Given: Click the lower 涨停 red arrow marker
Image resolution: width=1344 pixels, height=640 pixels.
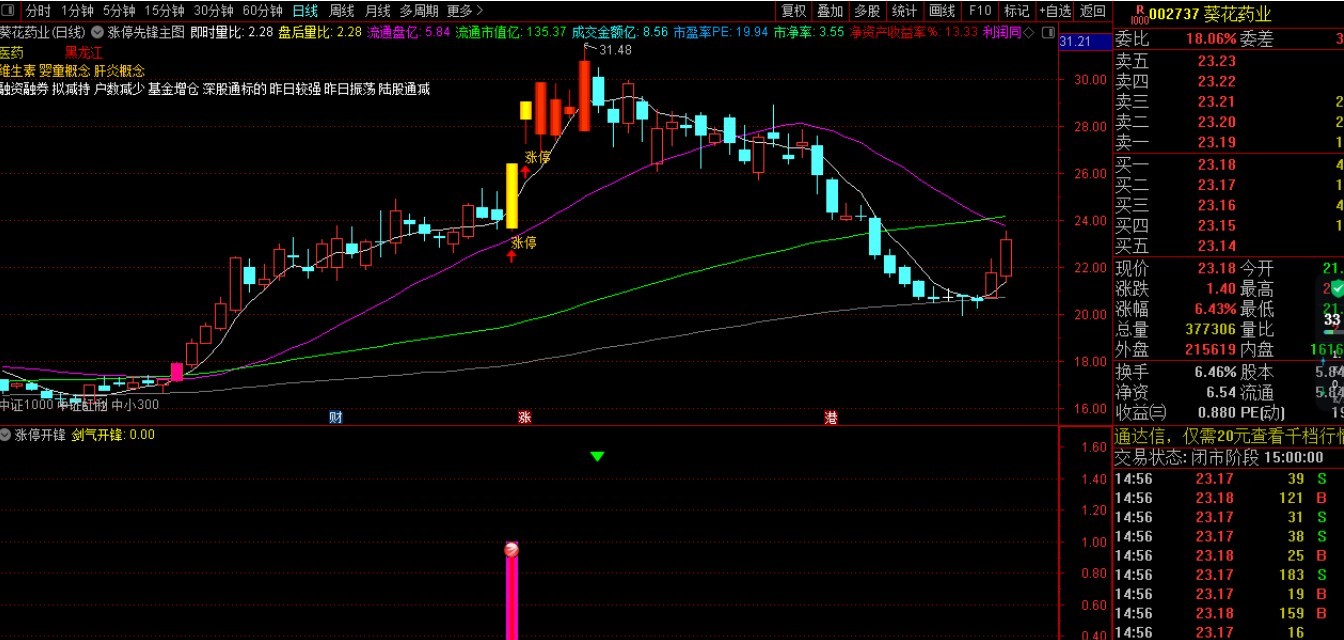Looking at the screenshot, I should coord(511,257).
